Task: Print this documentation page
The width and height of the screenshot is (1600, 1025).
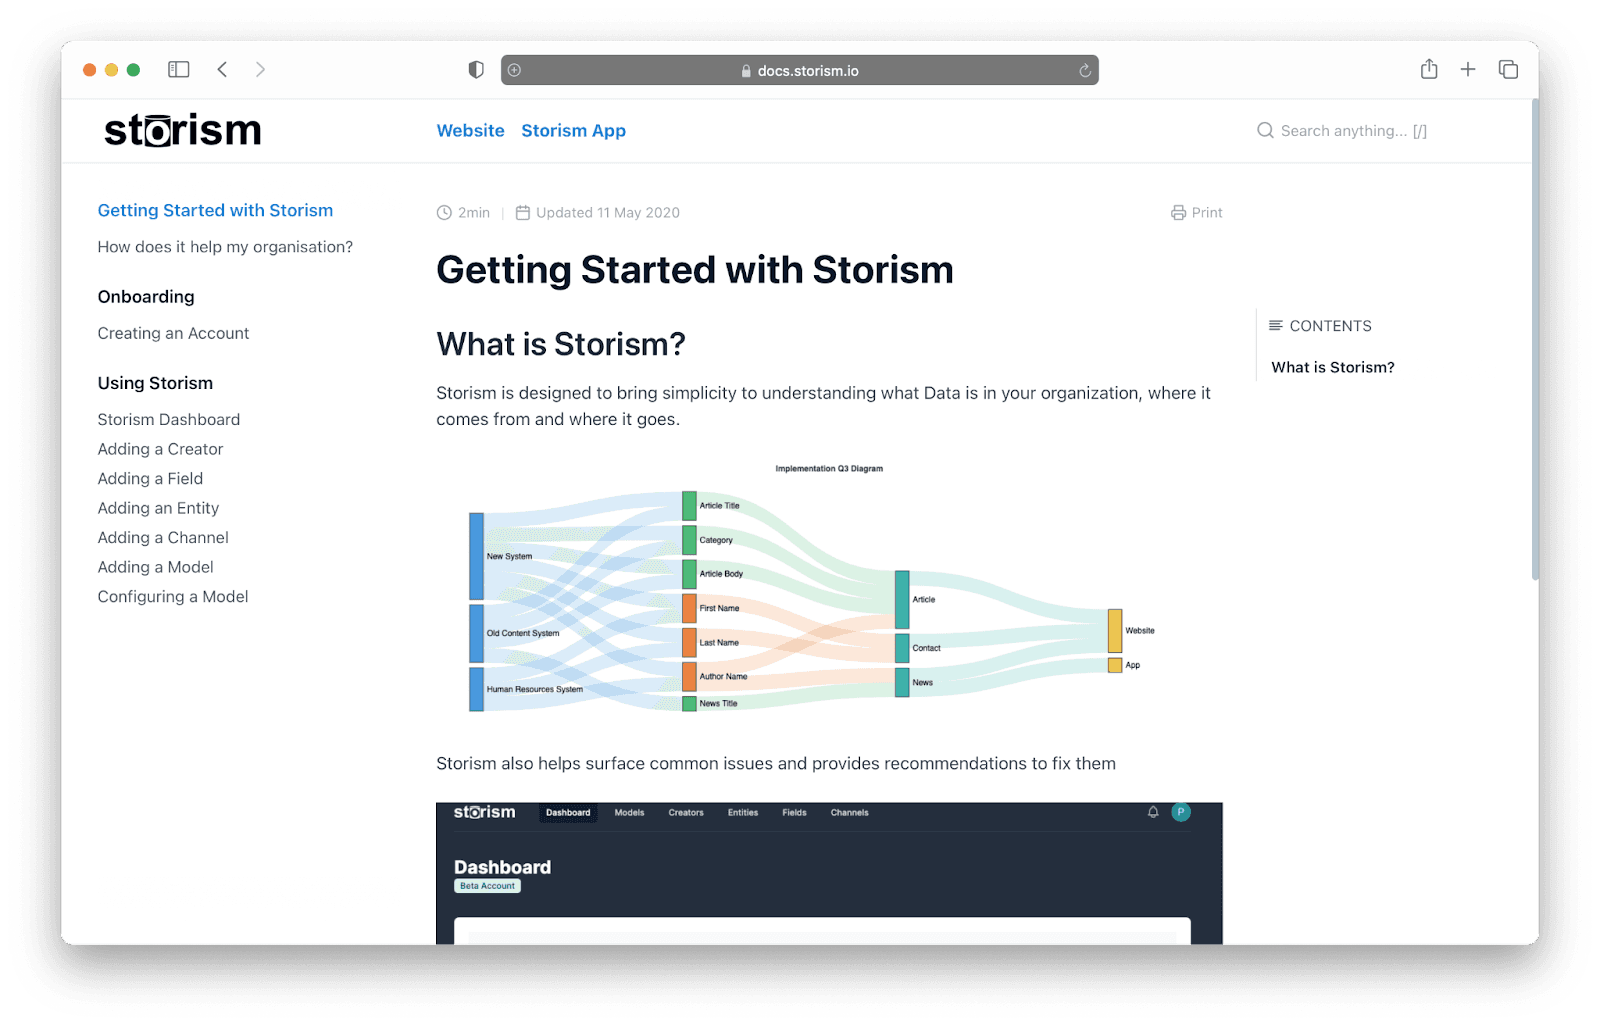Action: tap(1197, 212)
